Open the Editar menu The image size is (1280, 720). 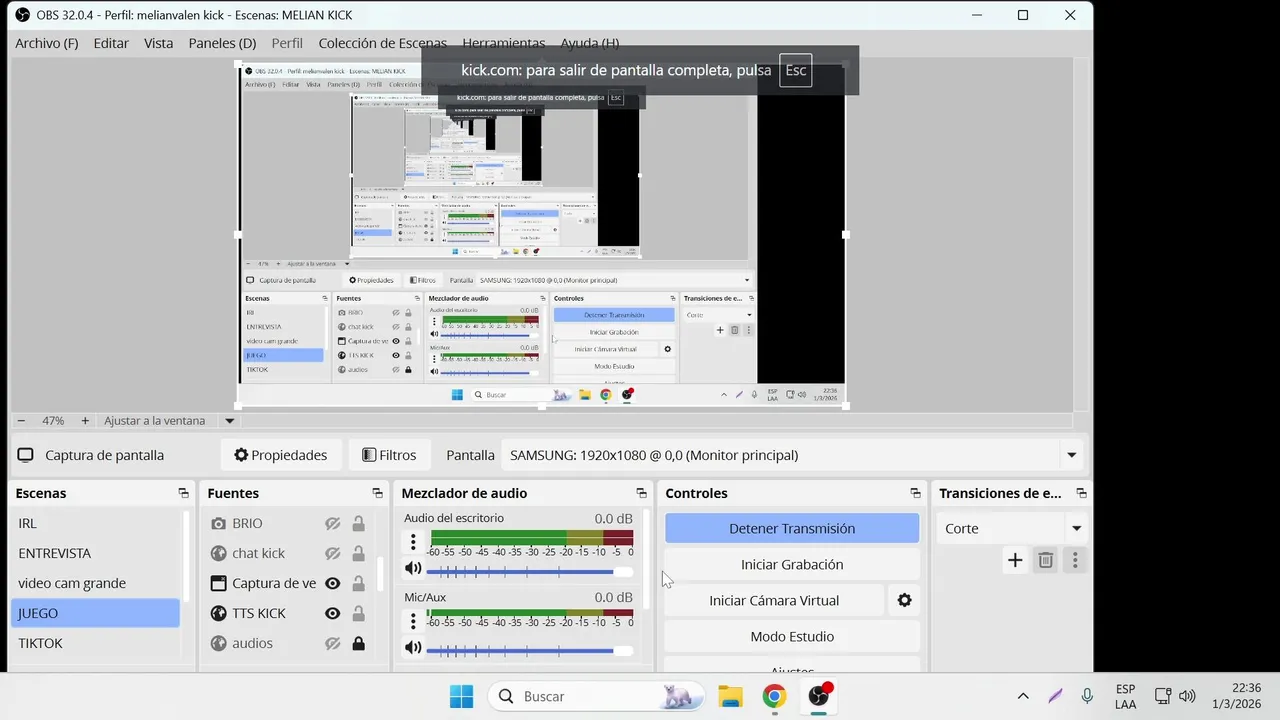(111, 43)
